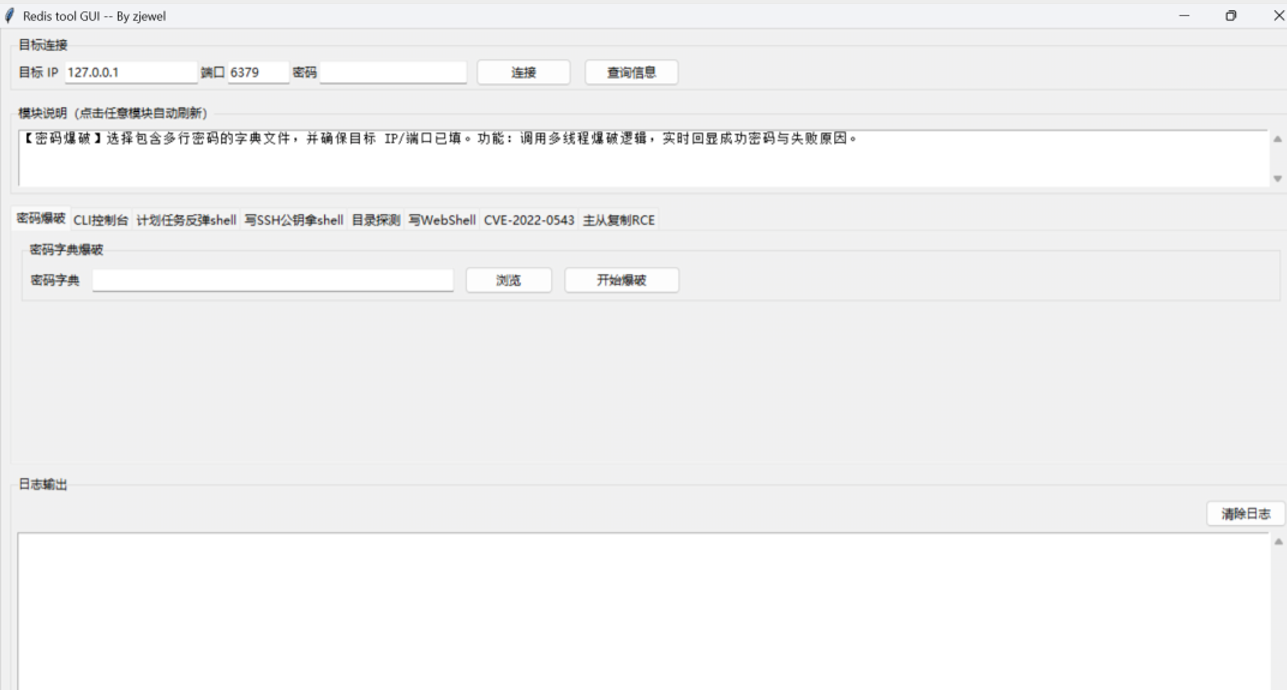
Task: Focus the 目标 IP input field
Action: point(130,72)
